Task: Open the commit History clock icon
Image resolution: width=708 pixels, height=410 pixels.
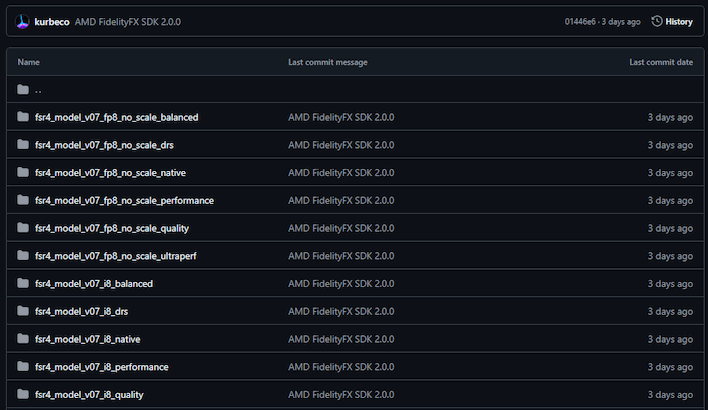Action: (657, 21)
